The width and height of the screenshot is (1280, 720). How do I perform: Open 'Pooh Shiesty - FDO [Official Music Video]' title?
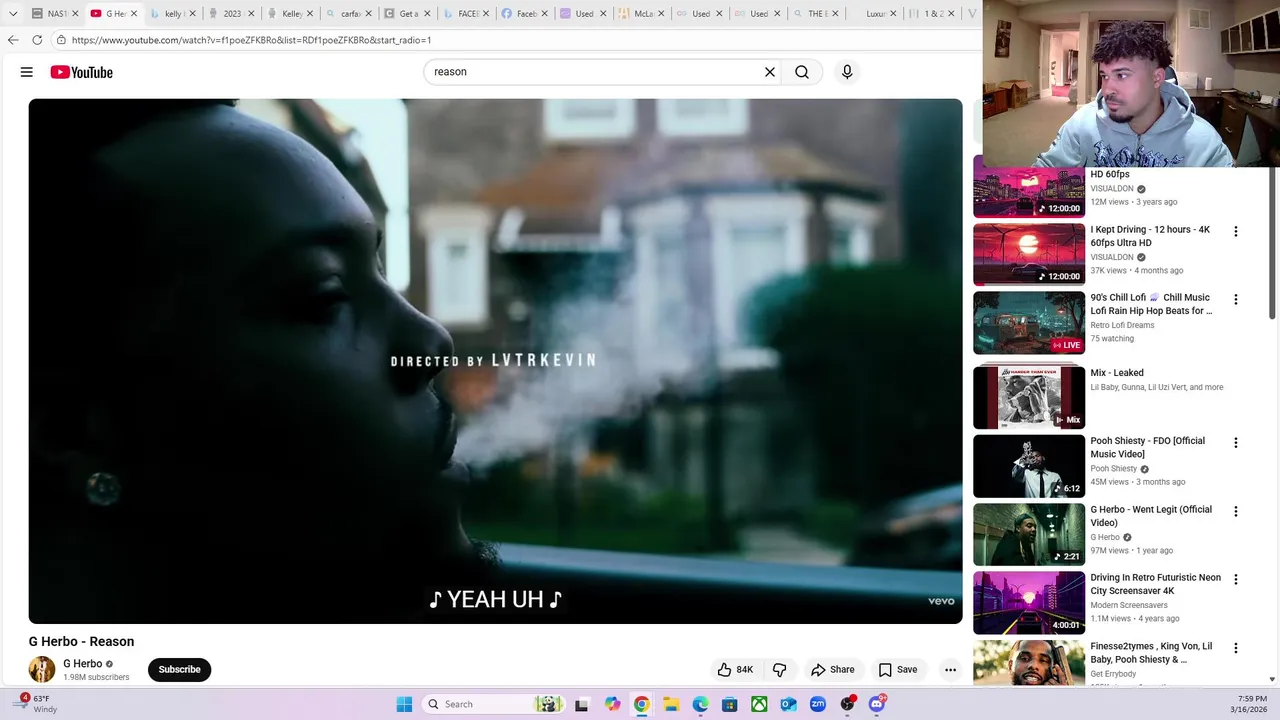1147,447
